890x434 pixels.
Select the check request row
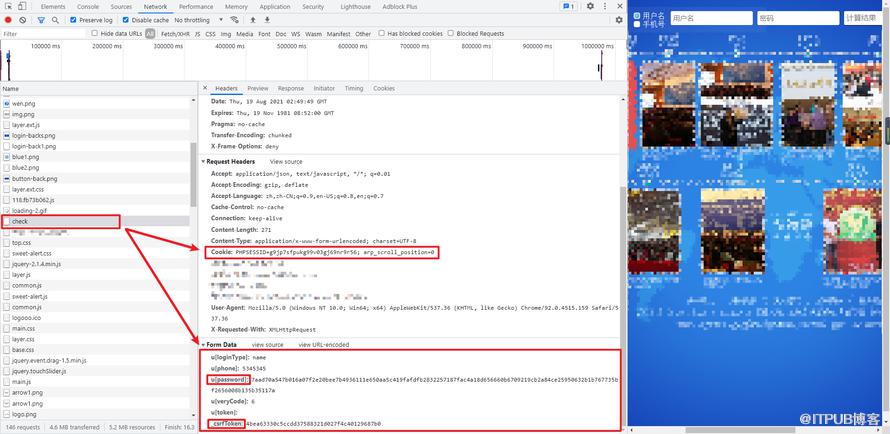(x=95, y=221)
